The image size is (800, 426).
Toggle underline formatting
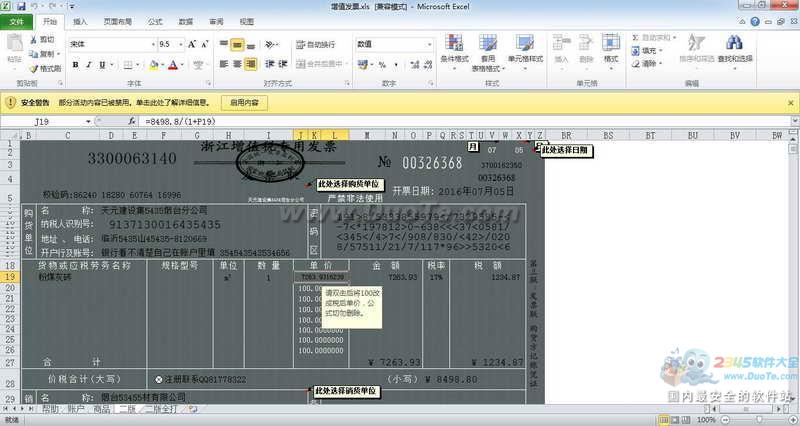(x=102, y=65)
